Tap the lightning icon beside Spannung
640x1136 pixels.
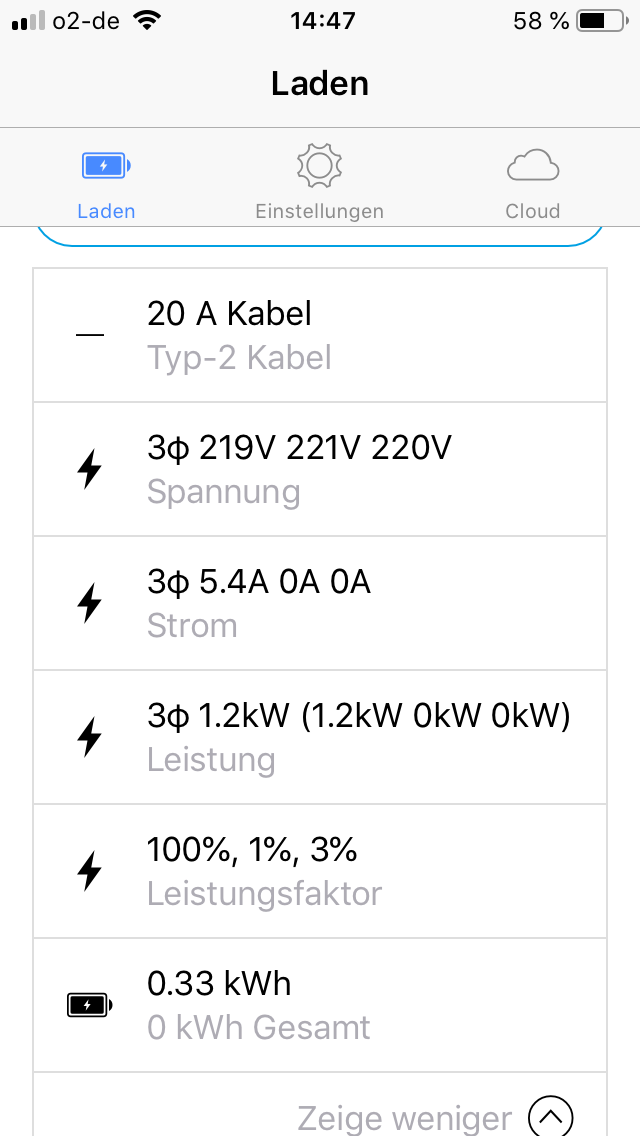[x=90, y=469]
